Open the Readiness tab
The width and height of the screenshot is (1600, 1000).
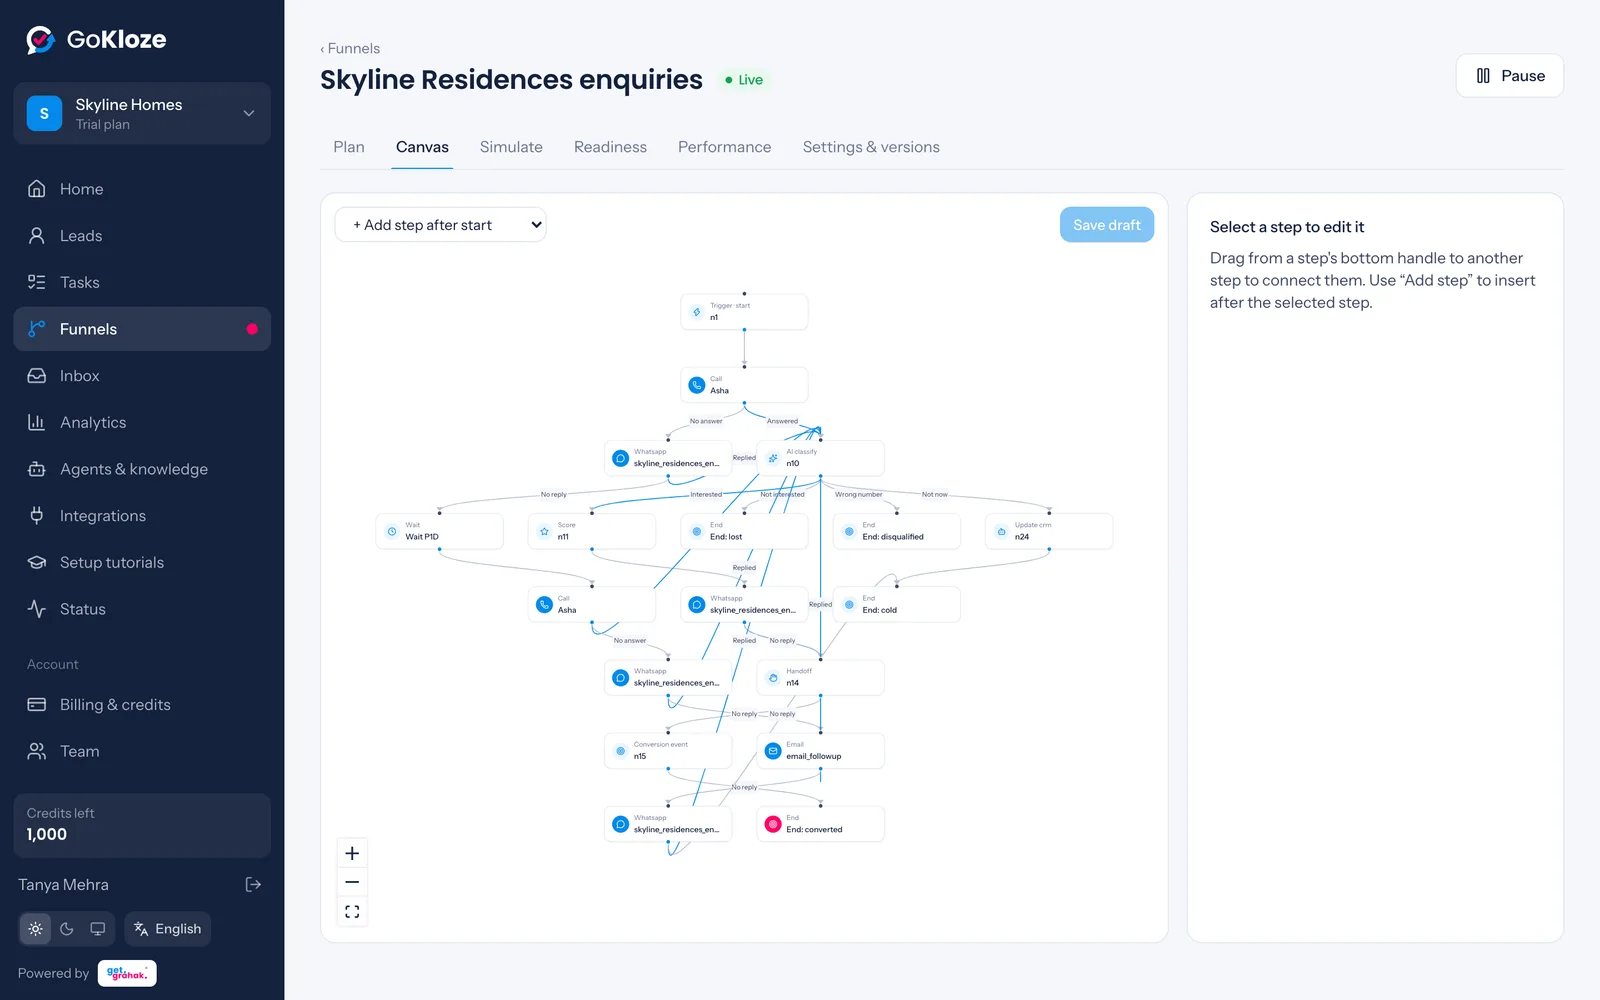pyautogui.click(x=610, y=147)
